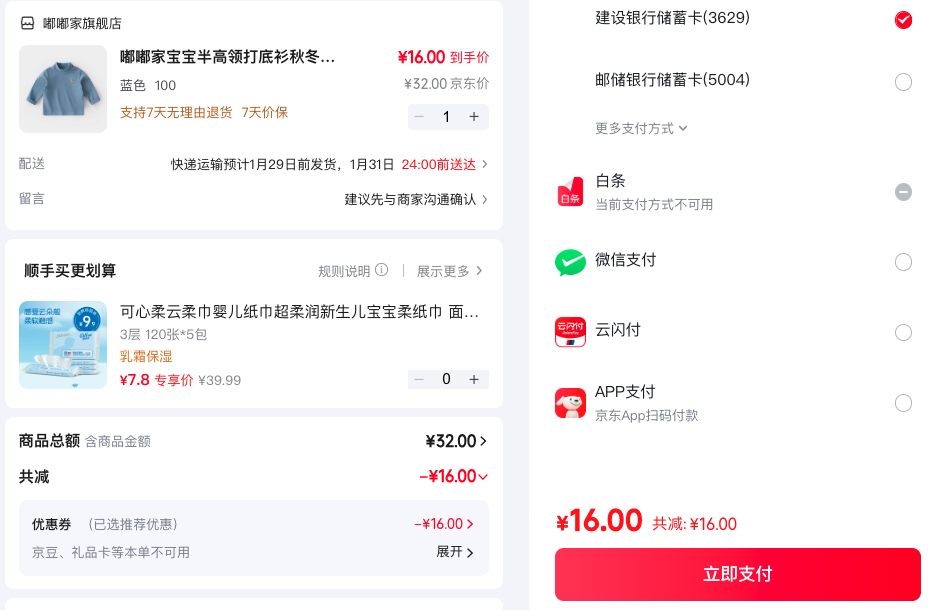Expand 京豆、礼品卡 section via 展开
Screen dimensions: 928x610
[455, 552]
